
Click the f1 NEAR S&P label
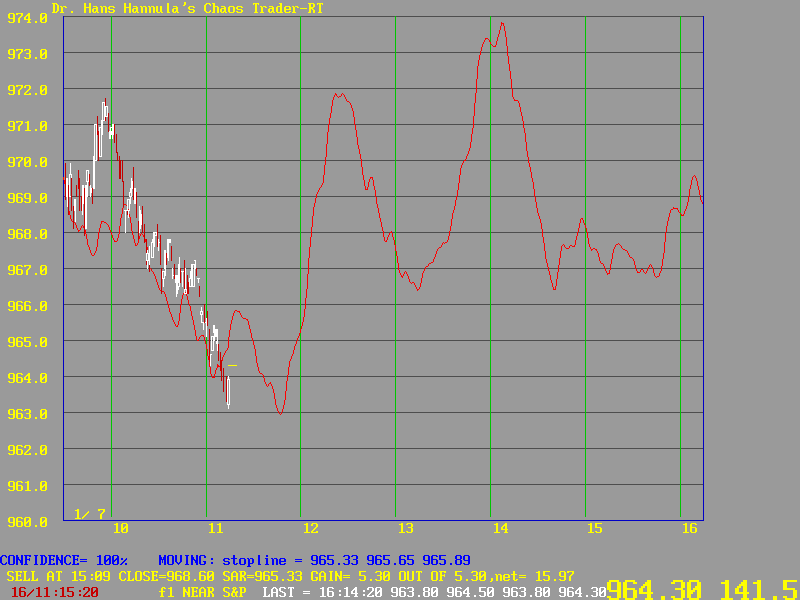pos(203,593)
